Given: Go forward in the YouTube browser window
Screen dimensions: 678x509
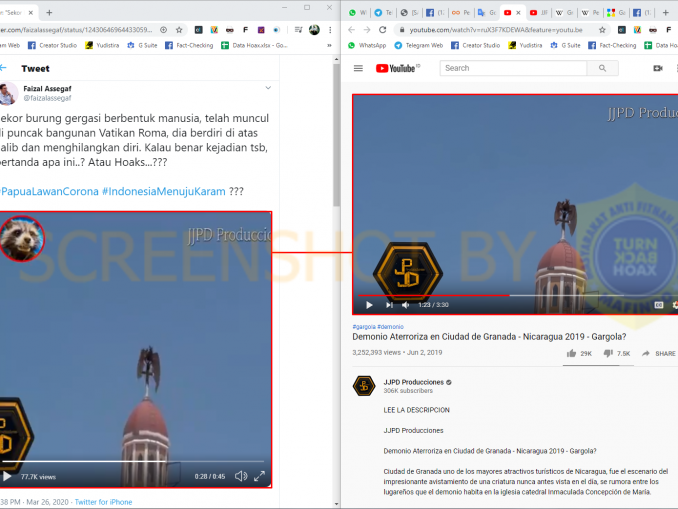Looking at the screenshot, I should point(367,30).
